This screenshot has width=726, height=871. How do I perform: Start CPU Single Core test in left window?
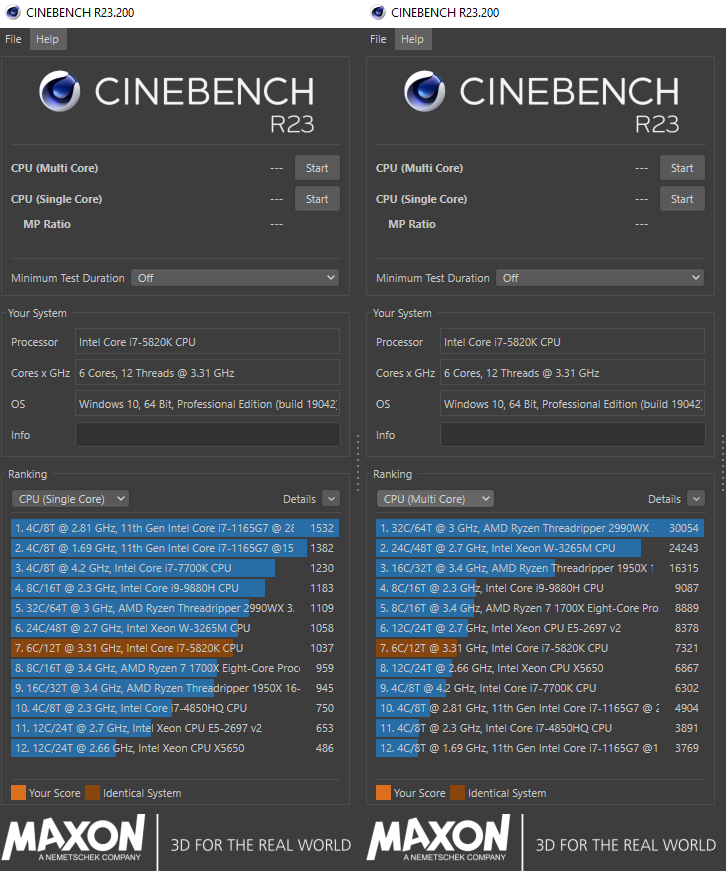tap(317, 199)
